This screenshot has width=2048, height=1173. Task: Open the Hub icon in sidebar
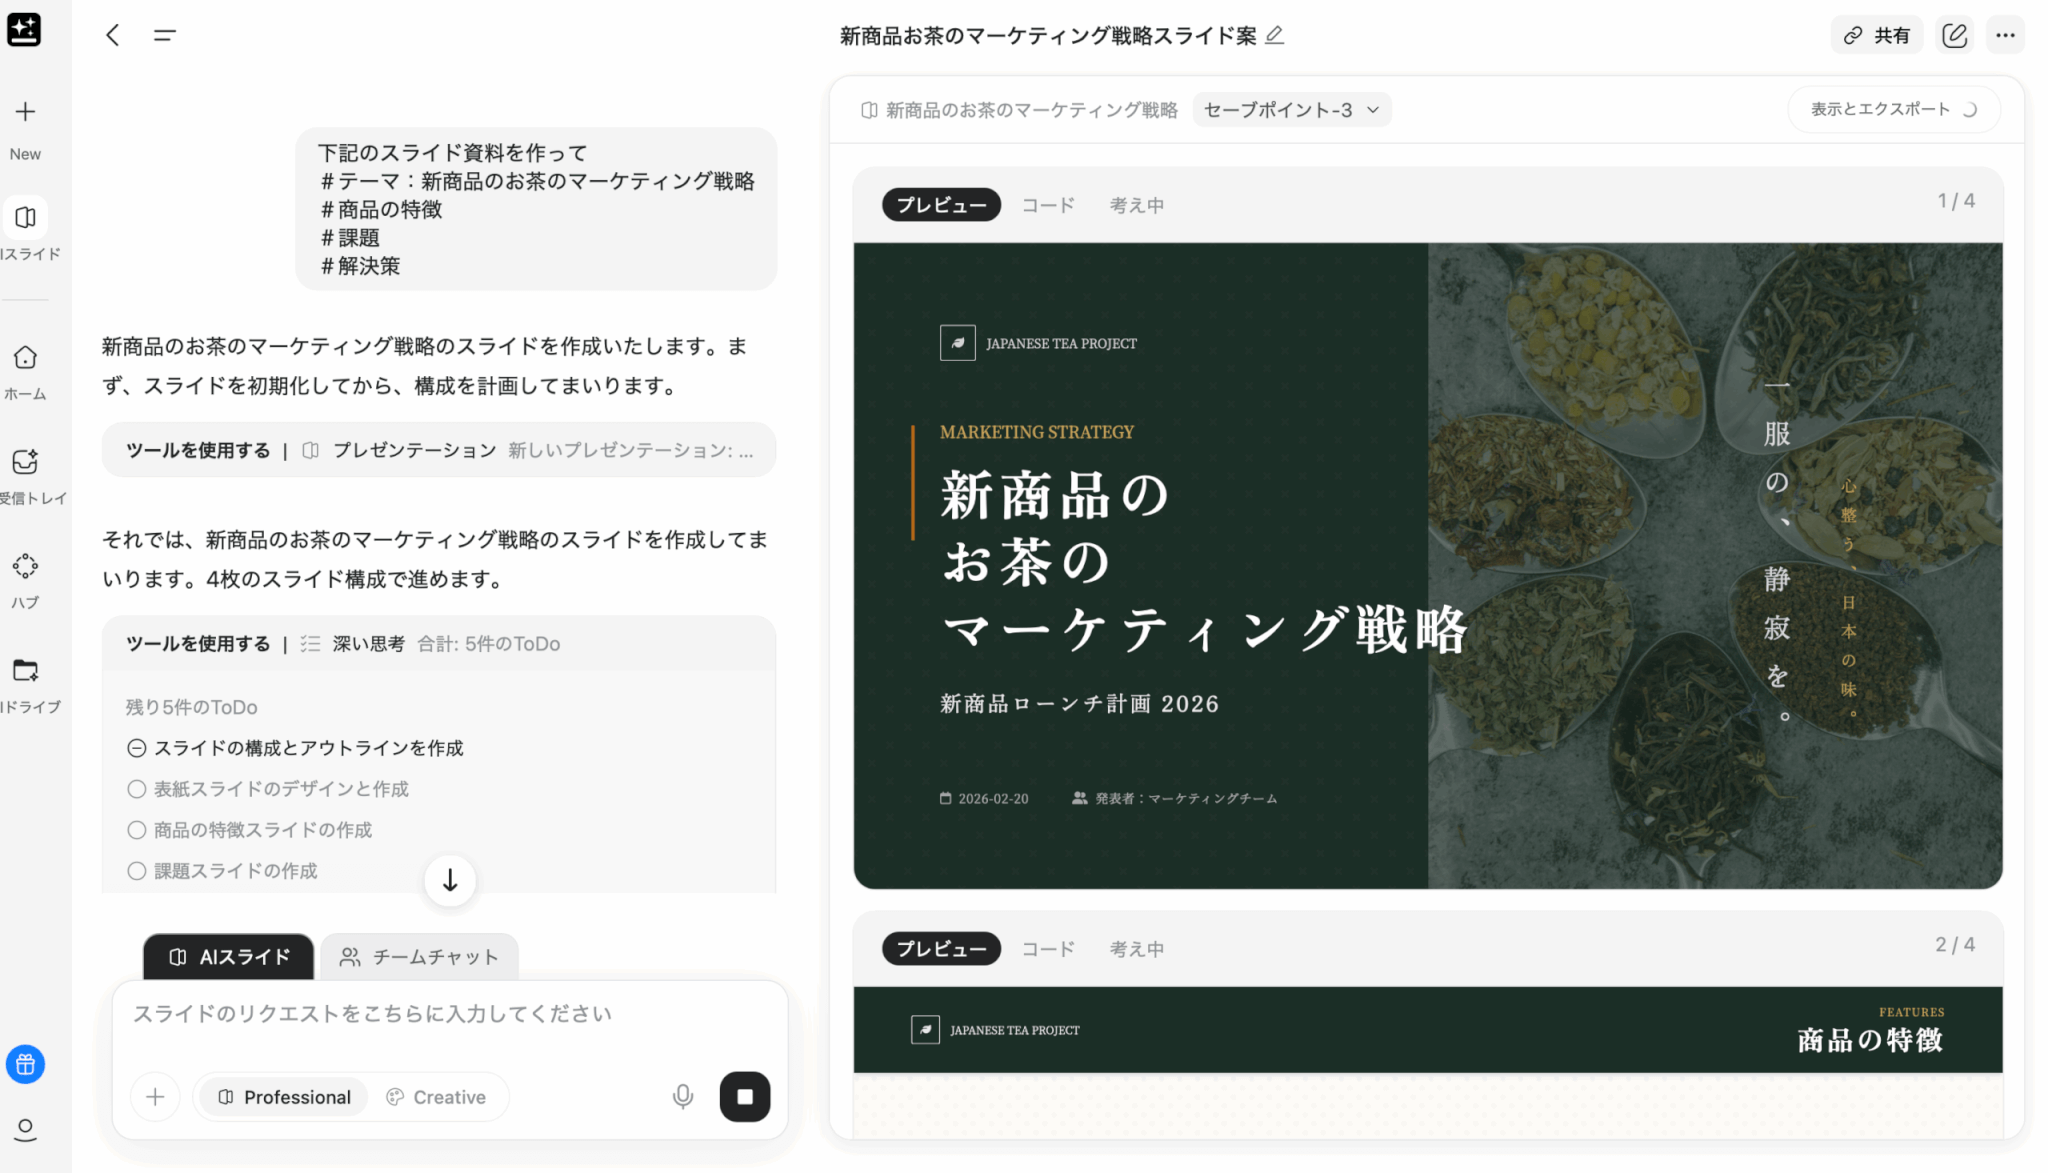(x=25, y=567)
